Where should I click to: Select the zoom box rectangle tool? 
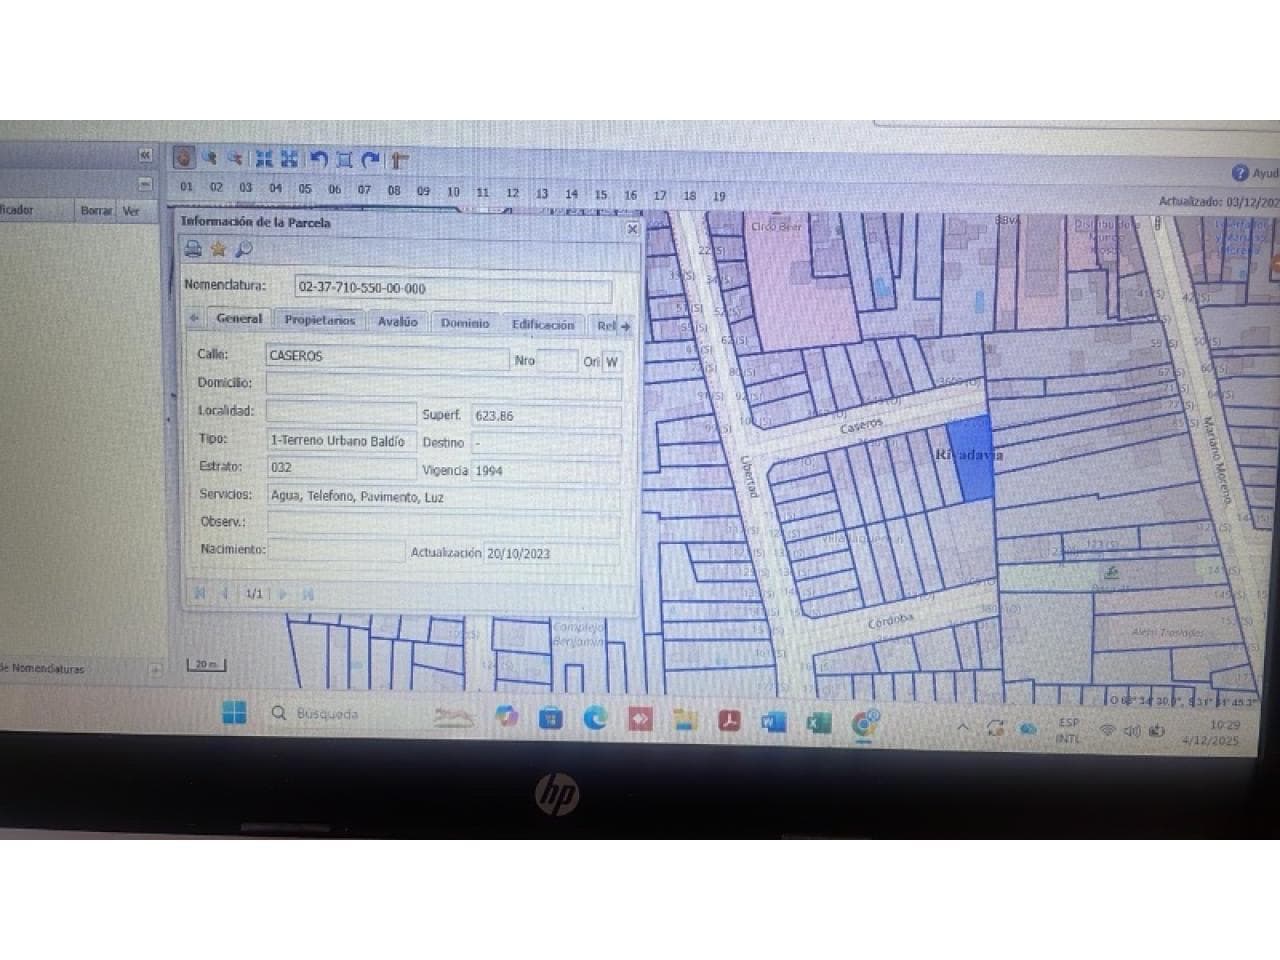pyautogui.click(x=344, y=159)
